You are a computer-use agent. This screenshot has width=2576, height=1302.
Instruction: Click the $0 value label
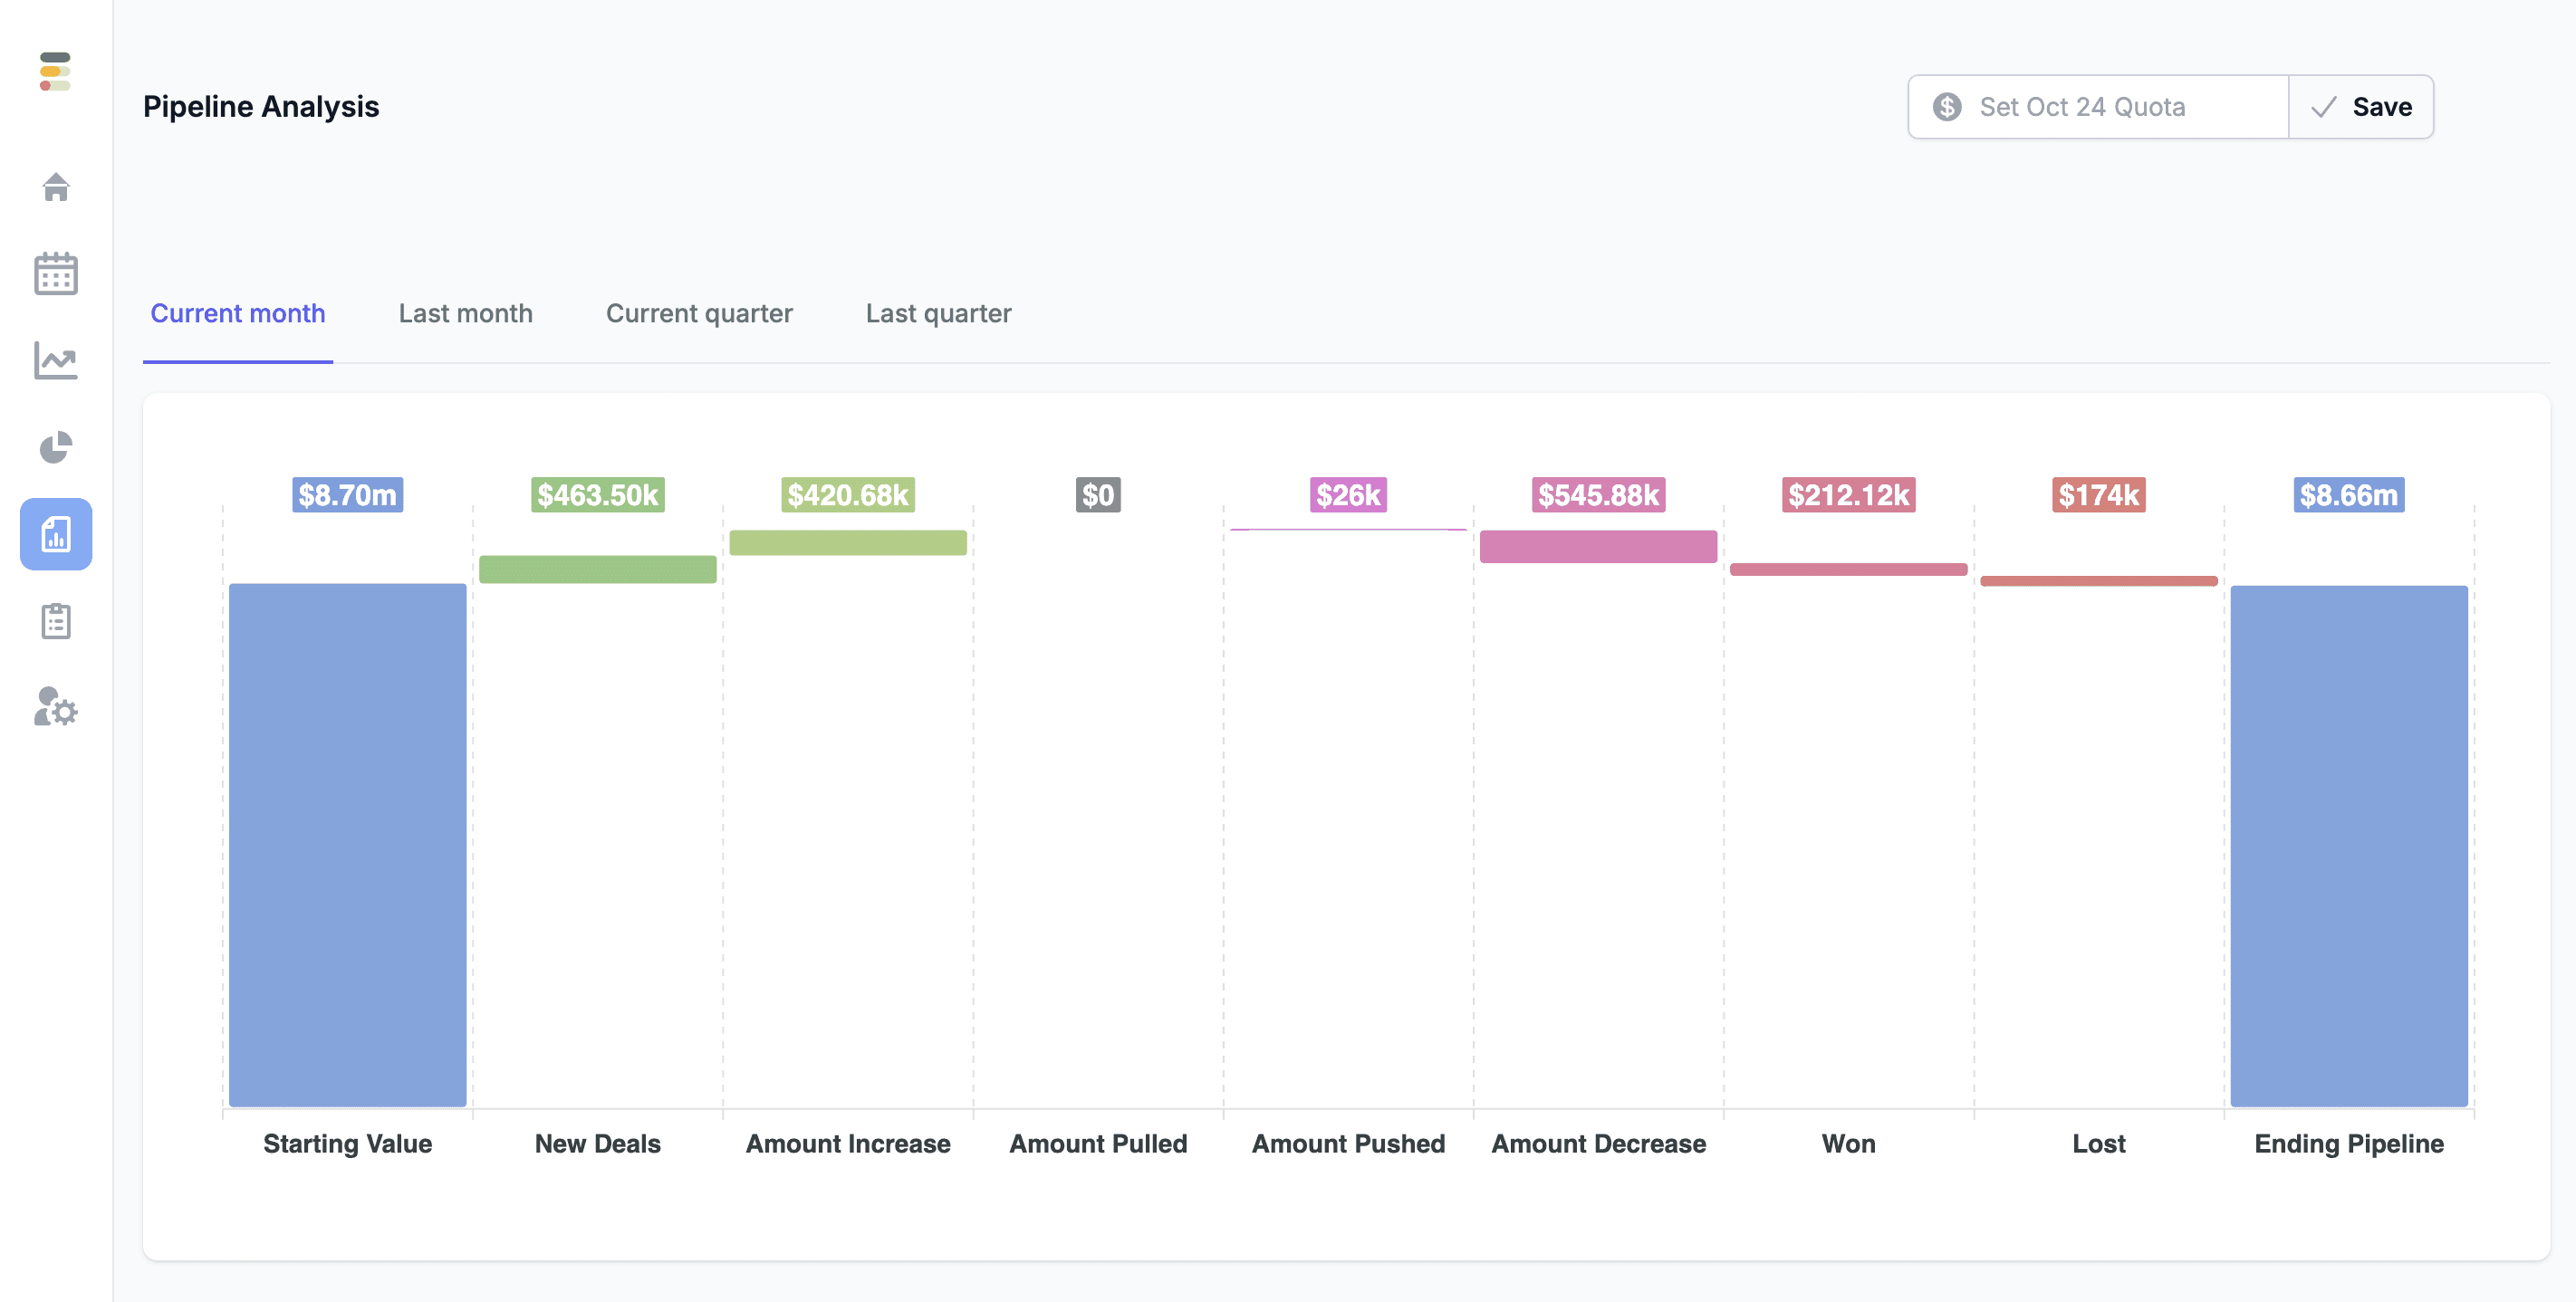coord(1098,495)
